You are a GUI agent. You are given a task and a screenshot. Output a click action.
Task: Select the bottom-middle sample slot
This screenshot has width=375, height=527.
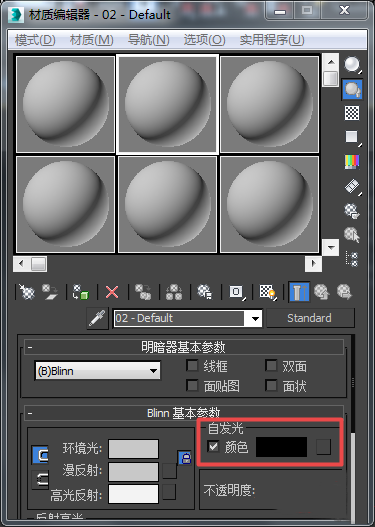coord(167,204)
